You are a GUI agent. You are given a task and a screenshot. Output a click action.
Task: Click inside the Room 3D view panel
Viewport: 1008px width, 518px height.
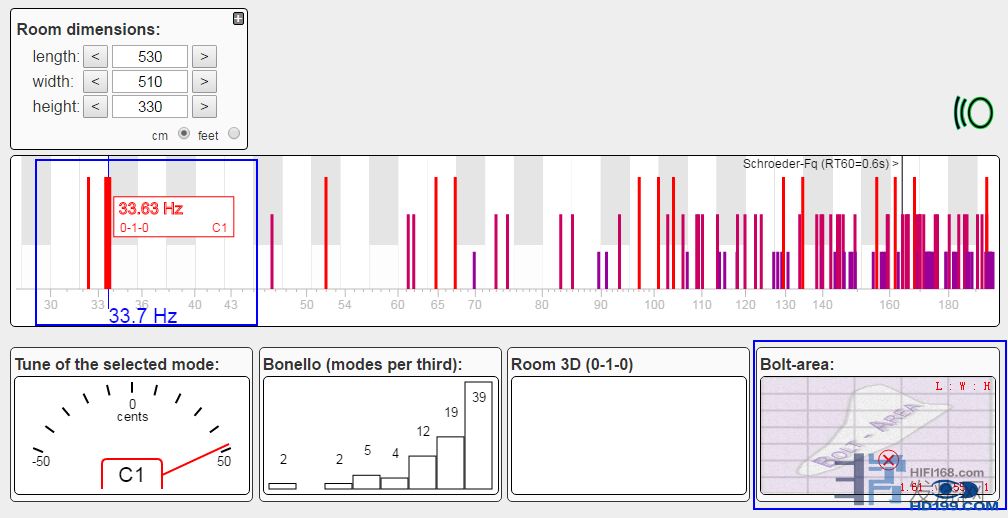coord(627,436)
